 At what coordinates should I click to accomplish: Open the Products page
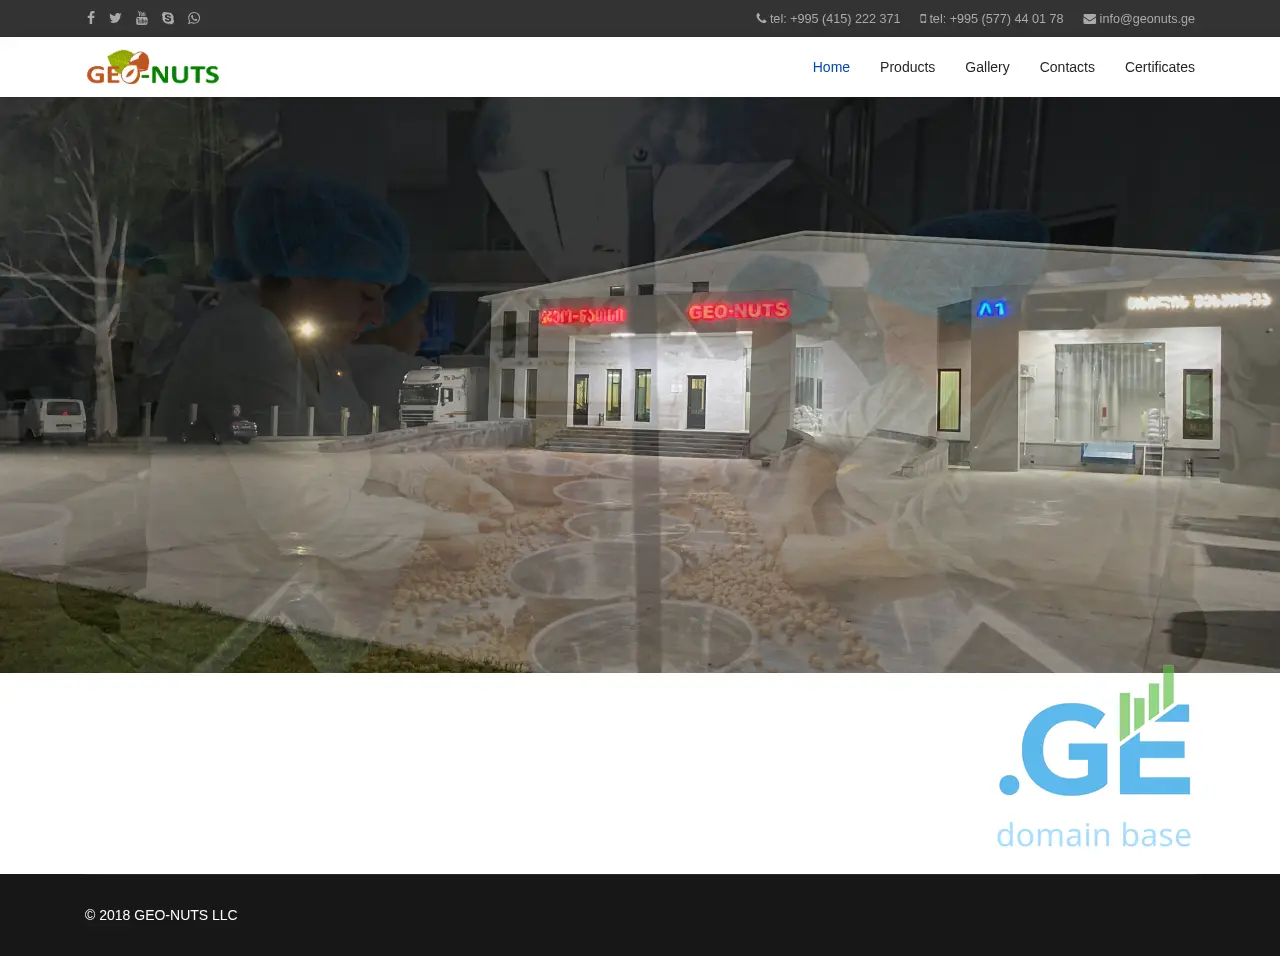tap(907, 67)
